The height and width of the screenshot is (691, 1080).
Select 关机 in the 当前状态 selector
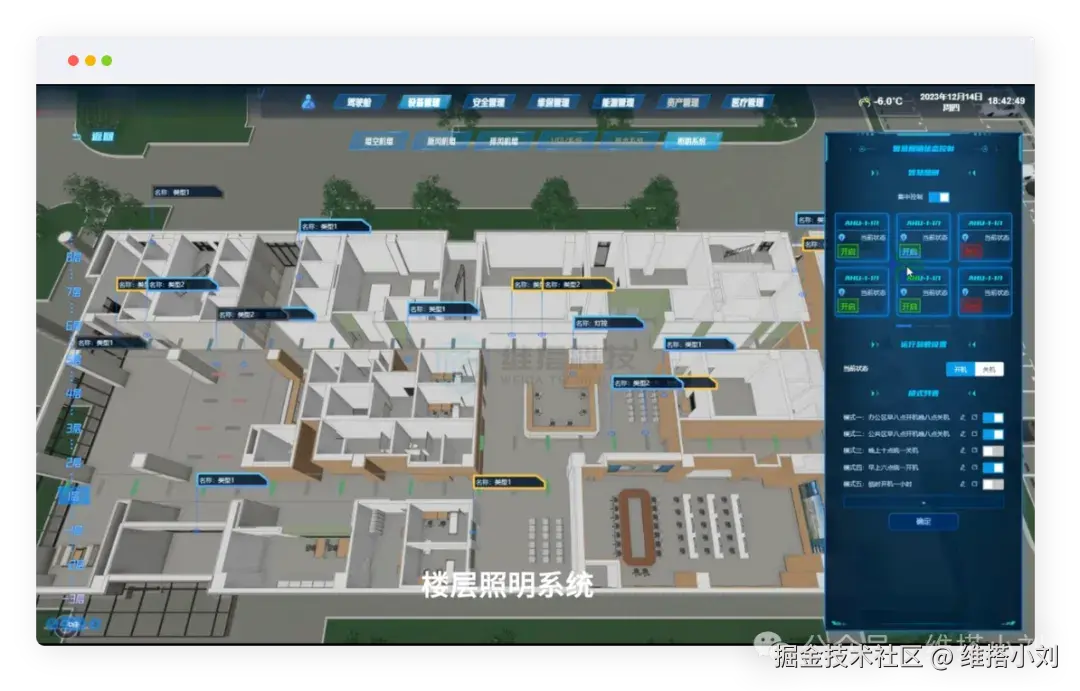[989, 369]
